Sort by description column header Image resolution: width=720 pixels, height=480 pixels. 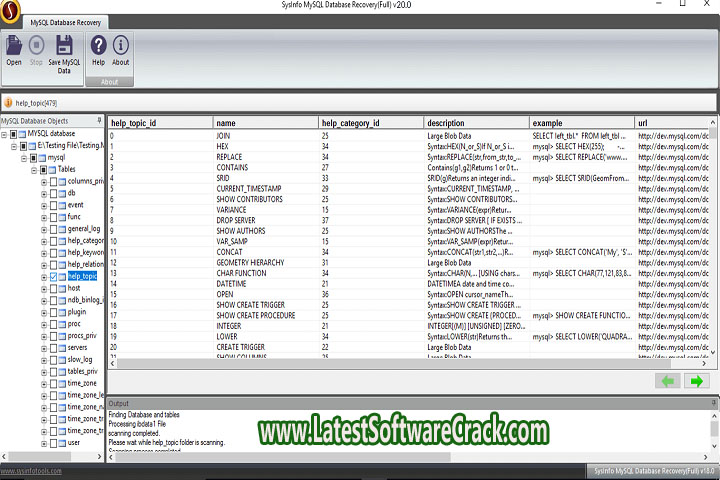pos(476,123)
